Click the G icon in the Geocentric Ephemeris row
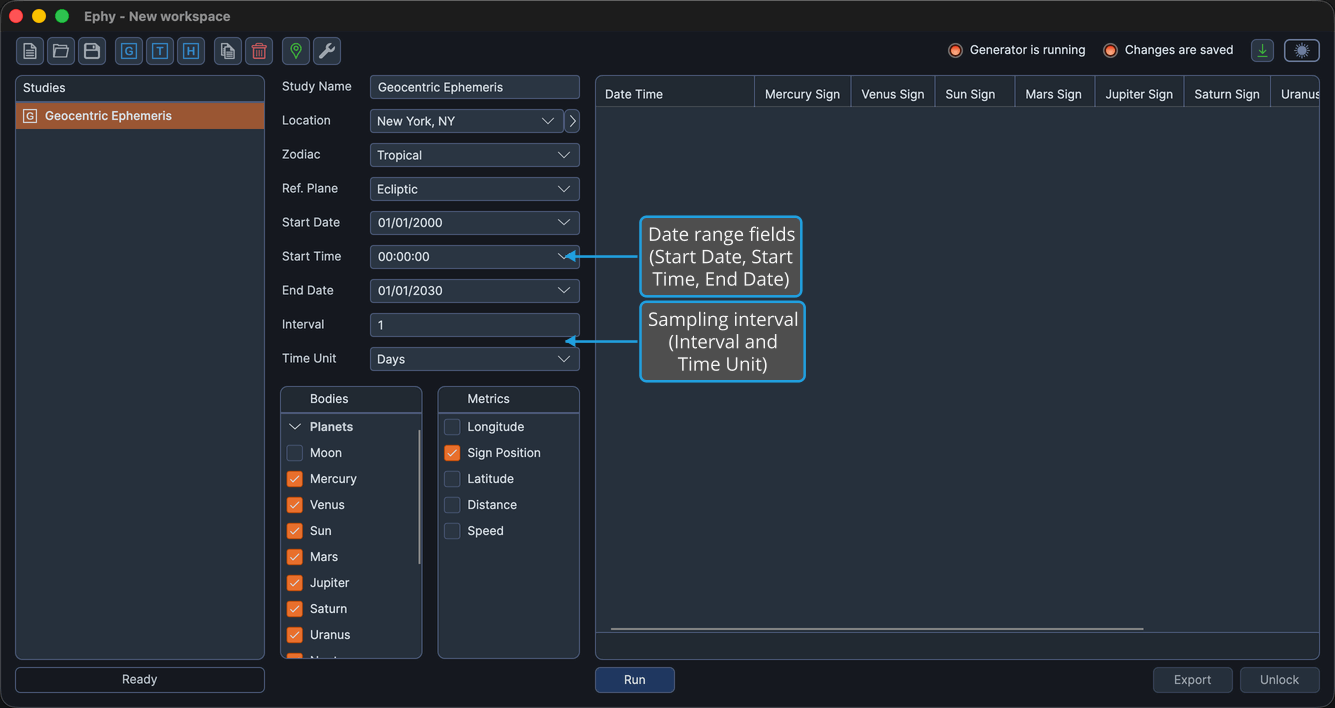The image size is (1335, 708). [x=30, y=116]
